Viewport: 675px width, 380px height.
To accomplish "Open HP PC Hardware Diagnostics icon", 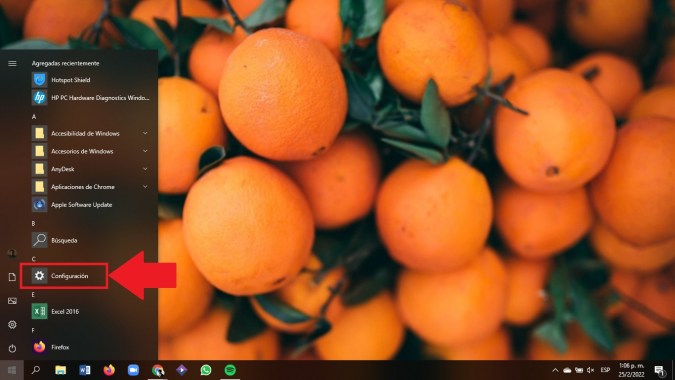I will (x=39, y=98).
